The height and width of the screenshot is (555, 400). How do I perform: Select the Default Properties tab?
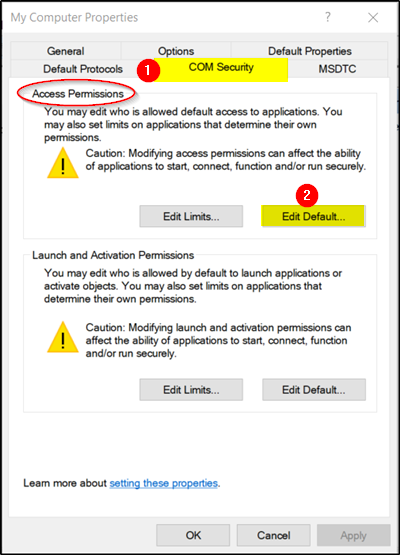310,51
